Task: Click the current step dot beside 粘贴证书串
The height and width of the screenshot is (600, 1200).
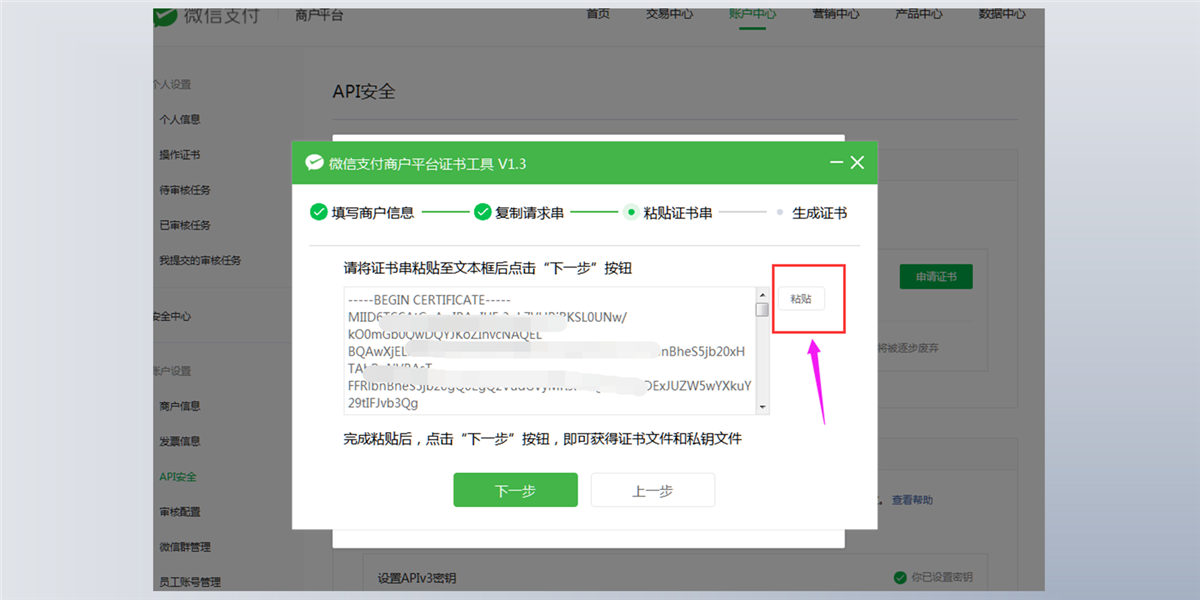Action: [x=631, y=212]
